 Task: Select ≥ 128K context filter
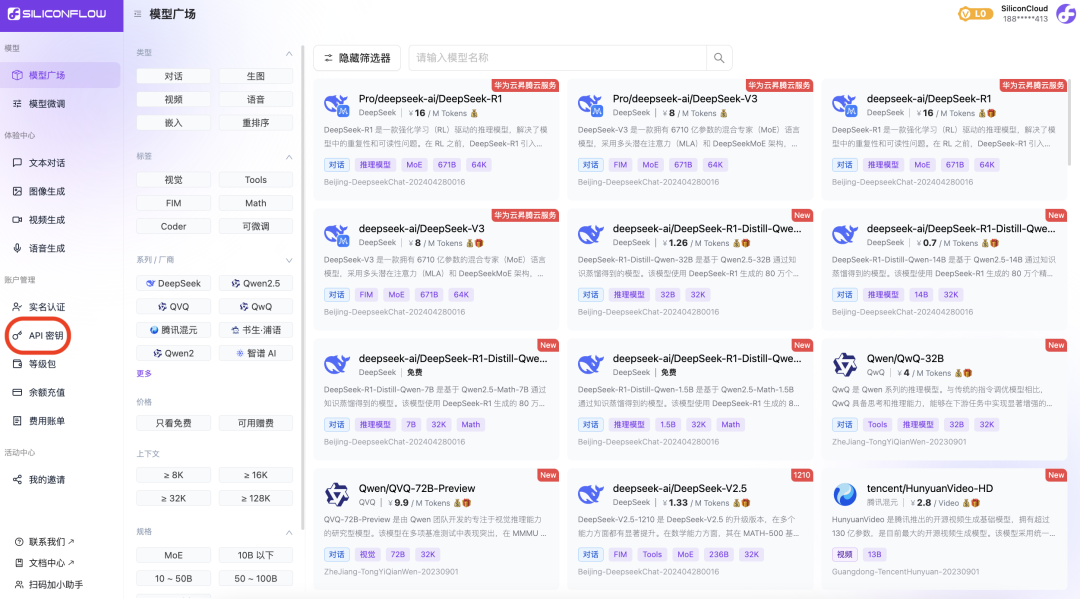pyautogui.click(x=256, y=498)
